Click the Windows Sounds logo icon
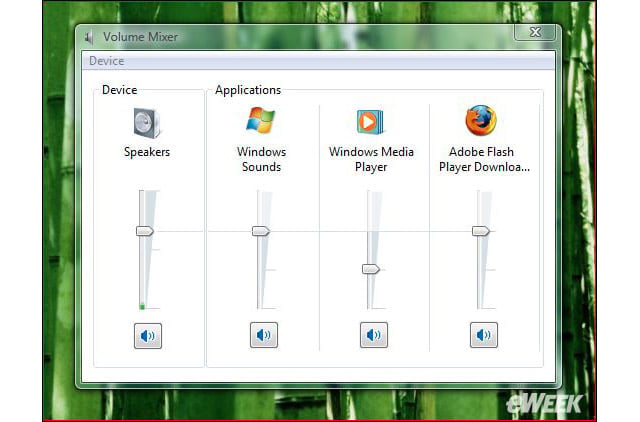640x422 pixels. (x=260, y=120)
